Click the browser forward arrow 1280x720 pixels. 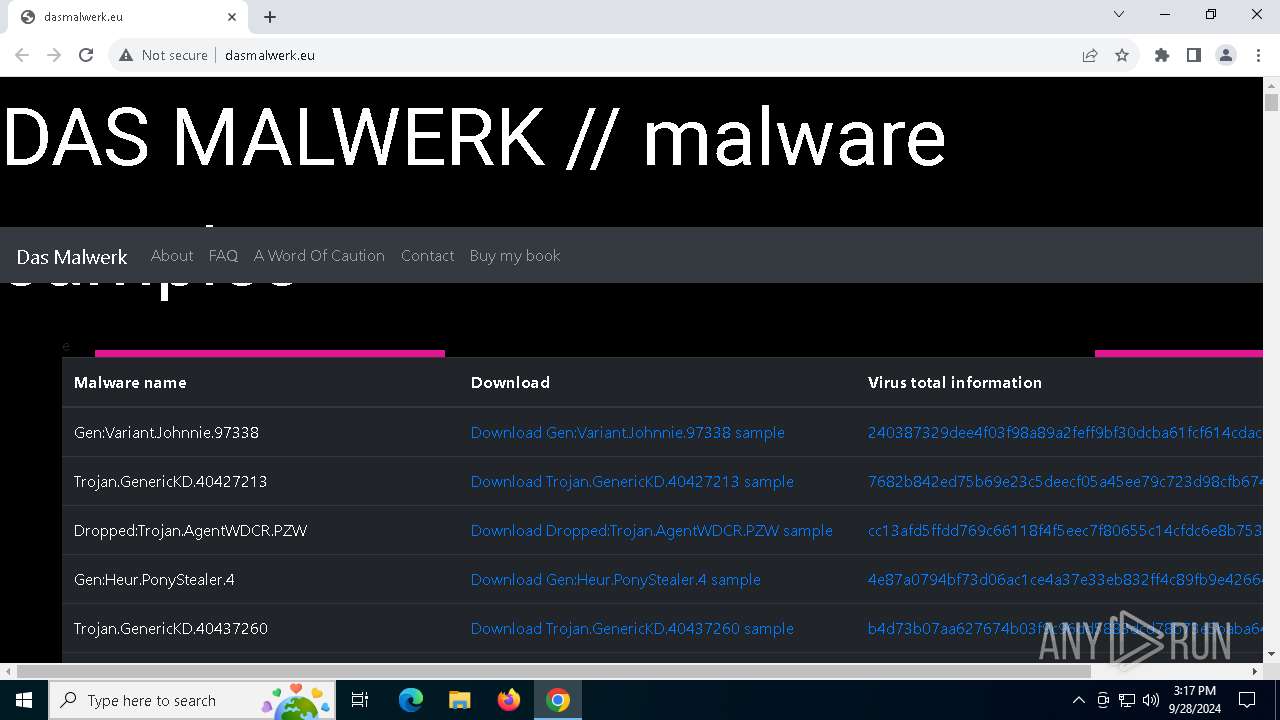coord(54,55)
